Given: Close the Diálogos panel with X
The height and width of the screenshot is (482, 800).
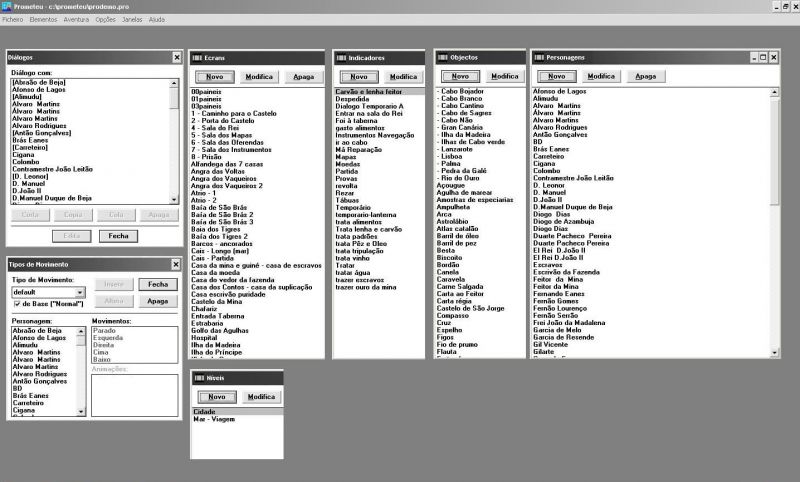Looking at the screenshot, I should point(177,58).
